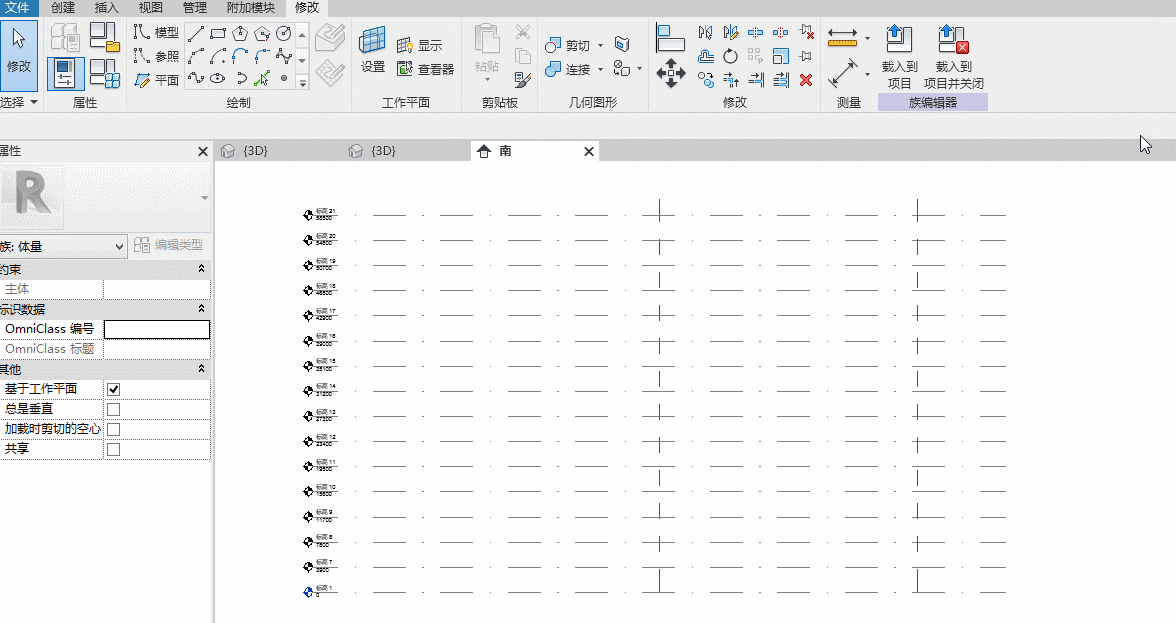Screen dimensions: 1176x623
Task: Click the Copy tool icon
Action: (x=706, y=79)
